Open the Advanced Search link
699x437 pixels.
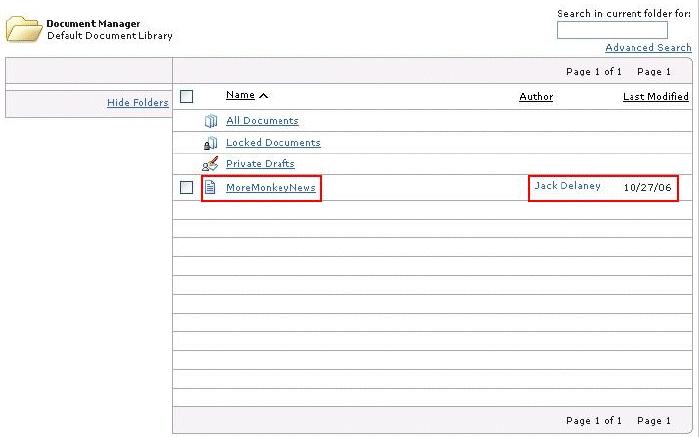coord(648,48)
